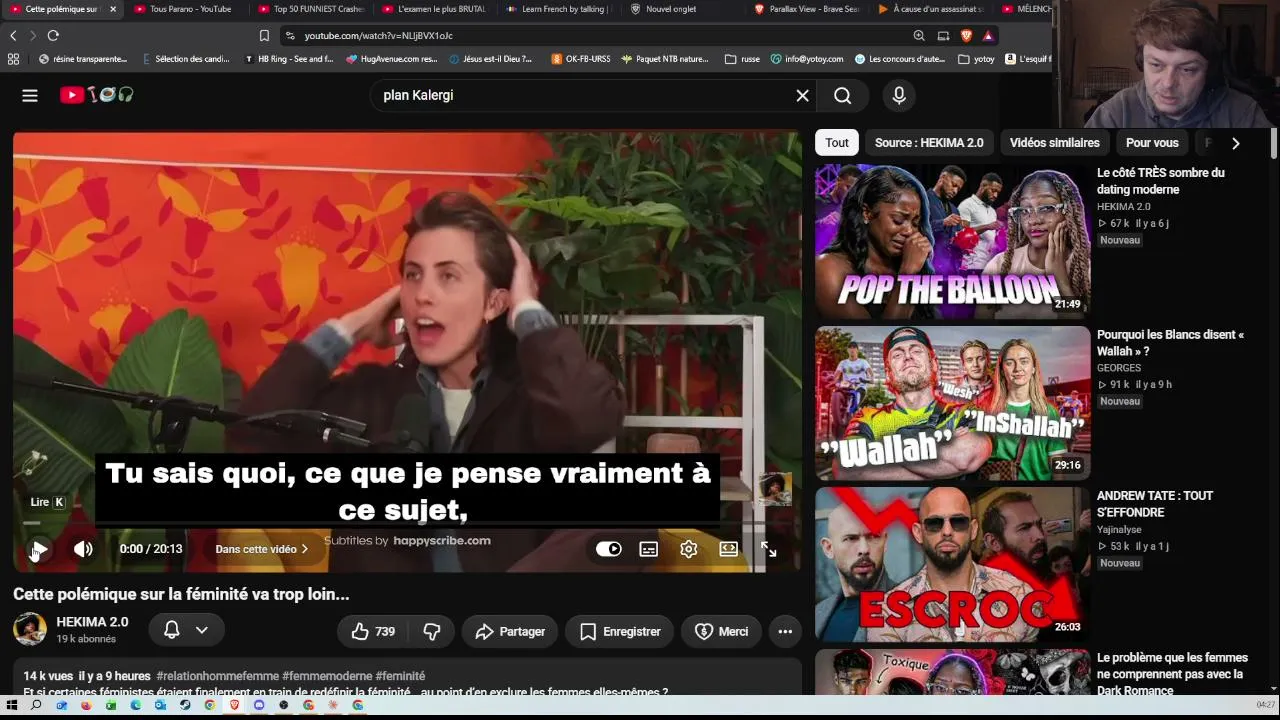Open the 'russe' bookmarks folder
Screen dimensions: 1280x720
[742, 59]
